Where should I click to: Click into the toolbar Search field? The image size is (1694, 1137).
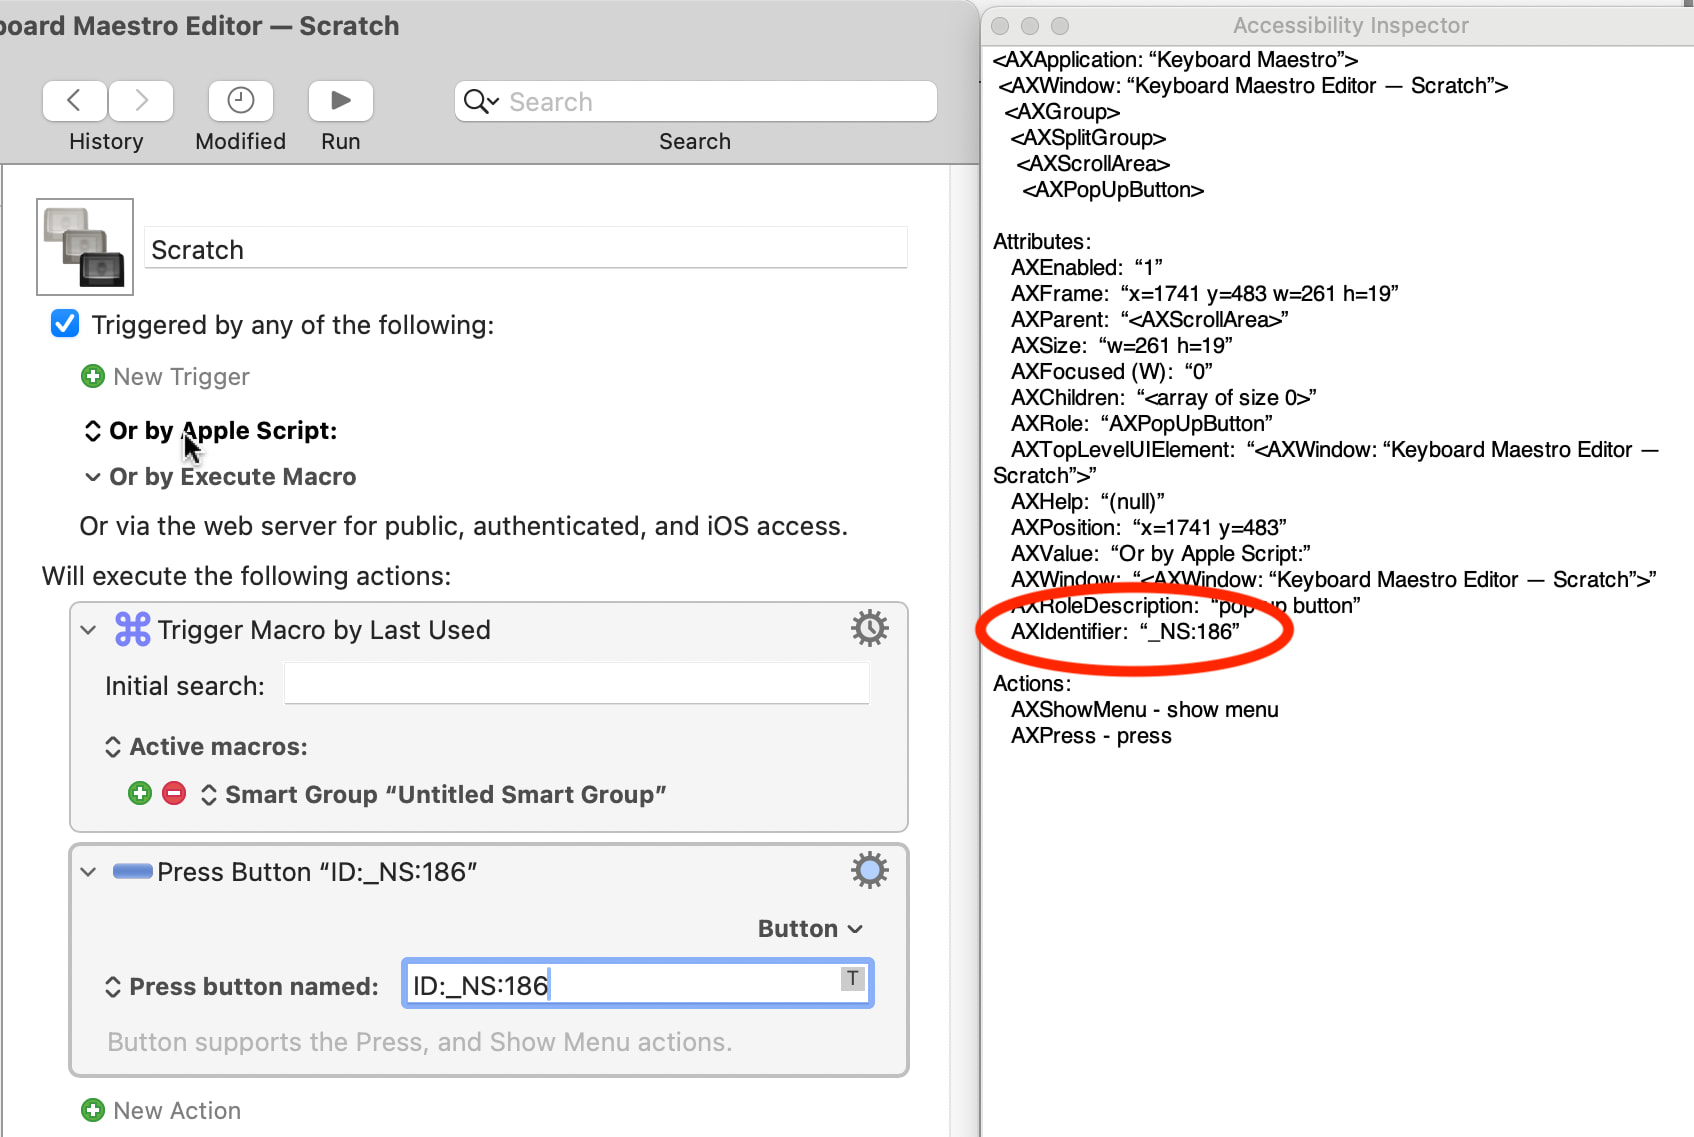pyautogui.click(x=696, y=101)
